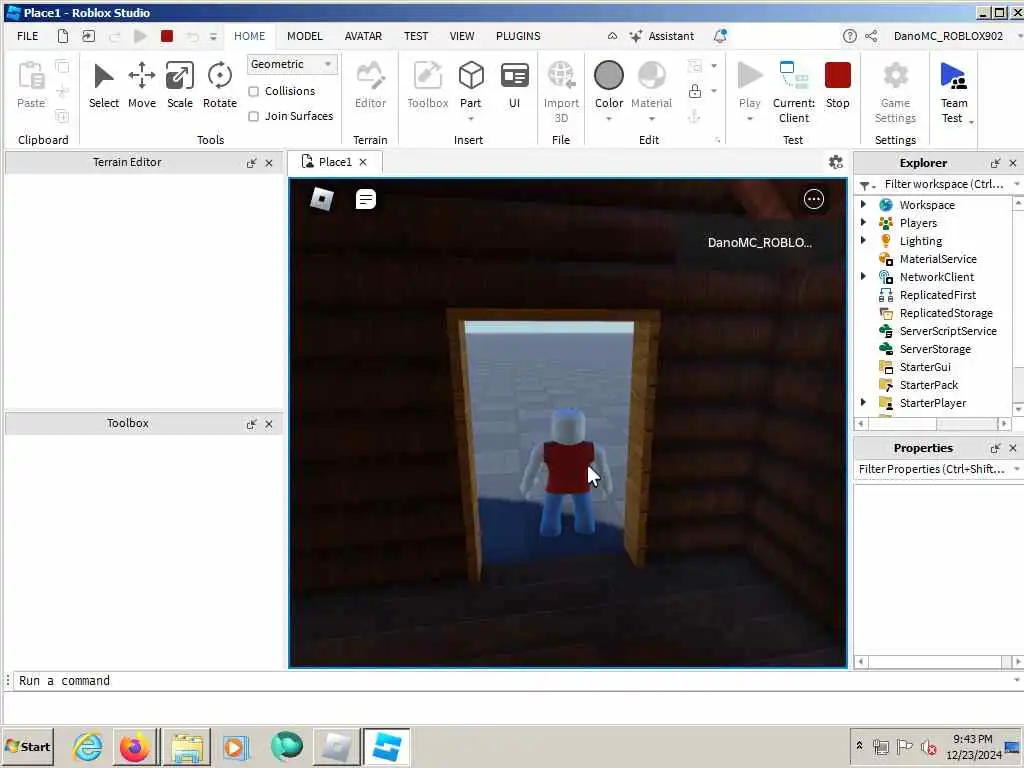Toggle Current: Client view
Image resolution: width=1024 pixels, height=768 pixels.
[793, 92]
